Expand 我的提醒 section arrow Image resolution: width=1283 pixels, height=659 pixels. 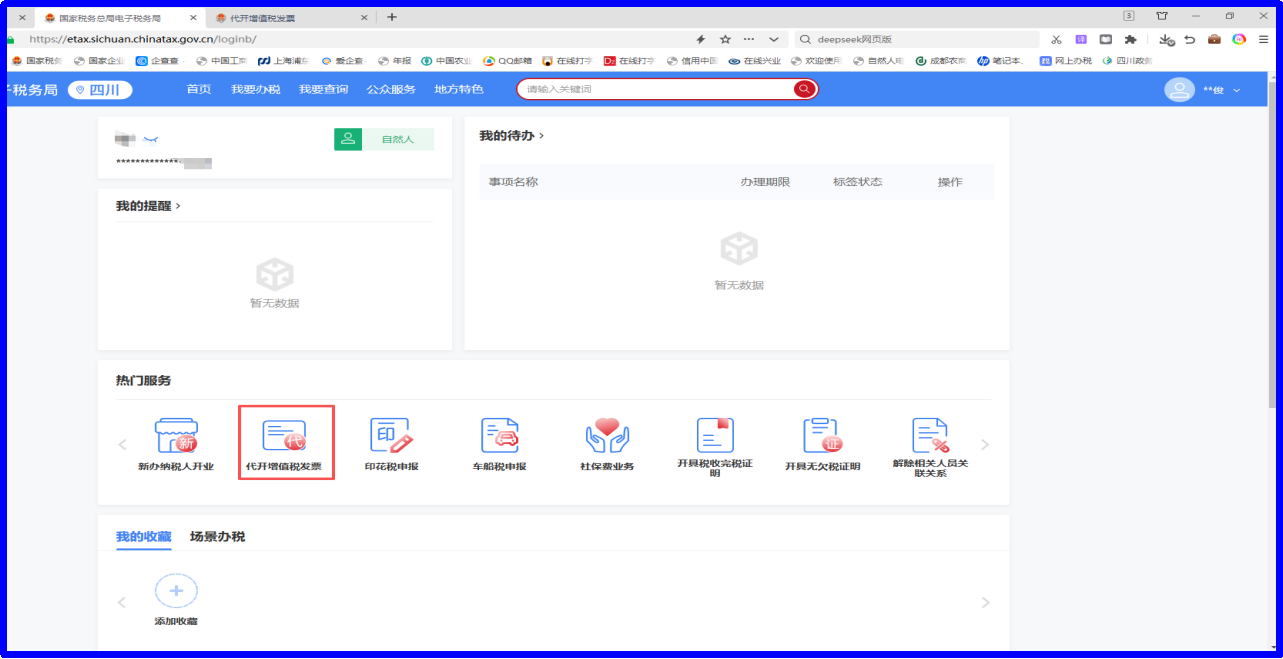[x=178, y=206]
